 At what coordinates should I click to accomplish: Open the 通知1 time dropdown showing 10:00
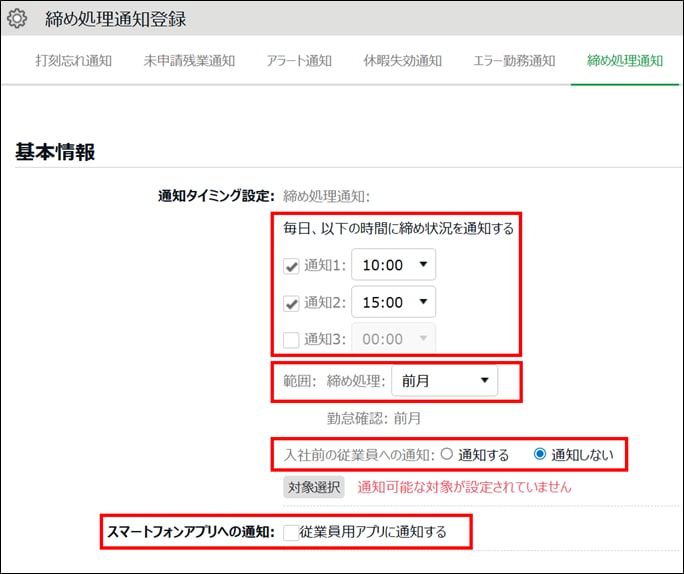point(393,265)
